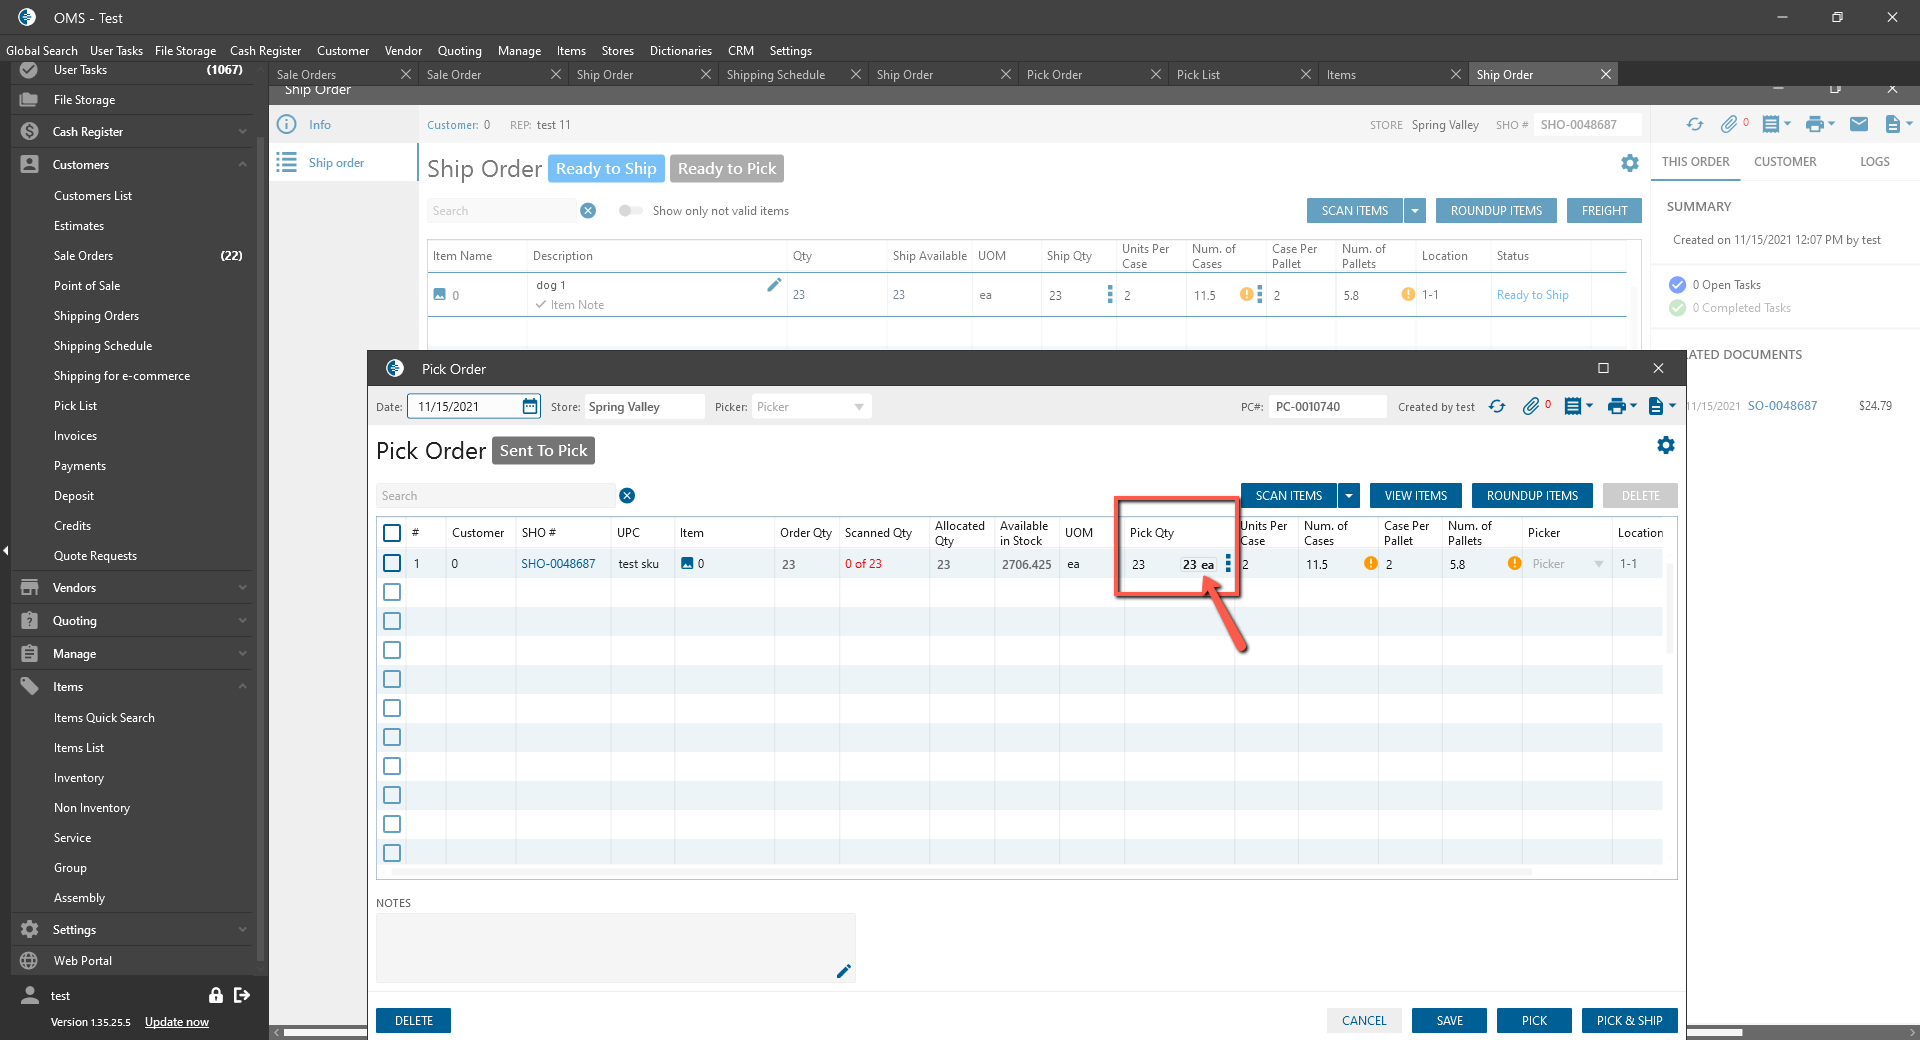Image resolution: width=1920 pixels, height=1040 pixels.
Task: Toggle Show only not valid items switch
Action: coord(630,210)
